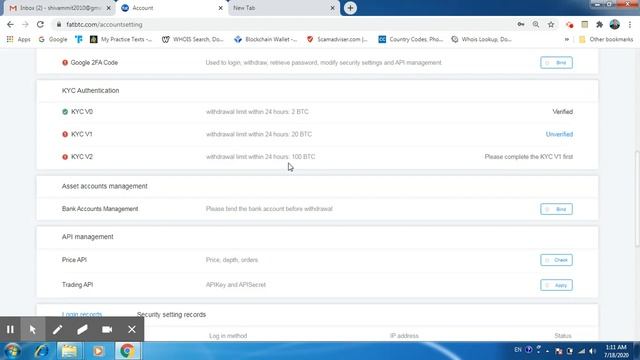640x360 pixels.
Task: Click the fatbtc.com address bar
Action: click(286, 24)
